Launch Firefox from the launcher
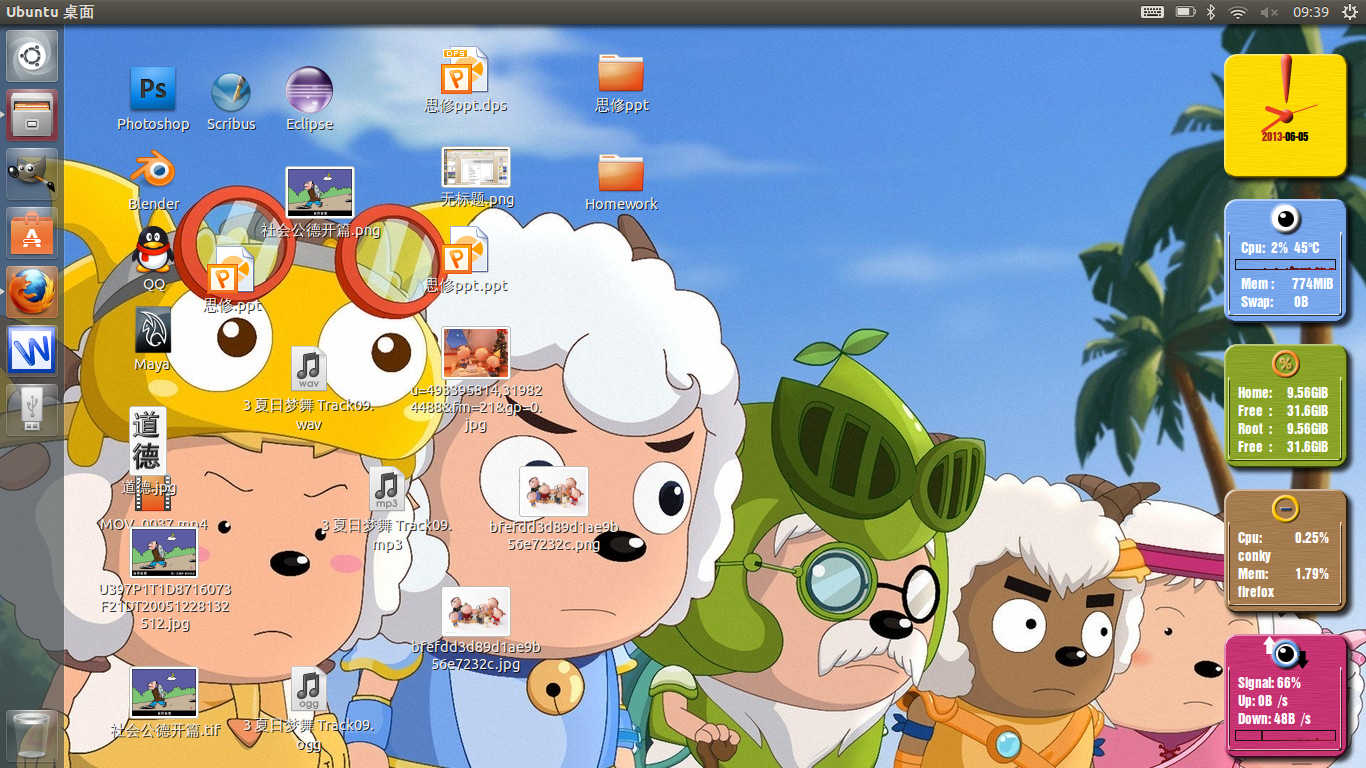 (32, 292)
